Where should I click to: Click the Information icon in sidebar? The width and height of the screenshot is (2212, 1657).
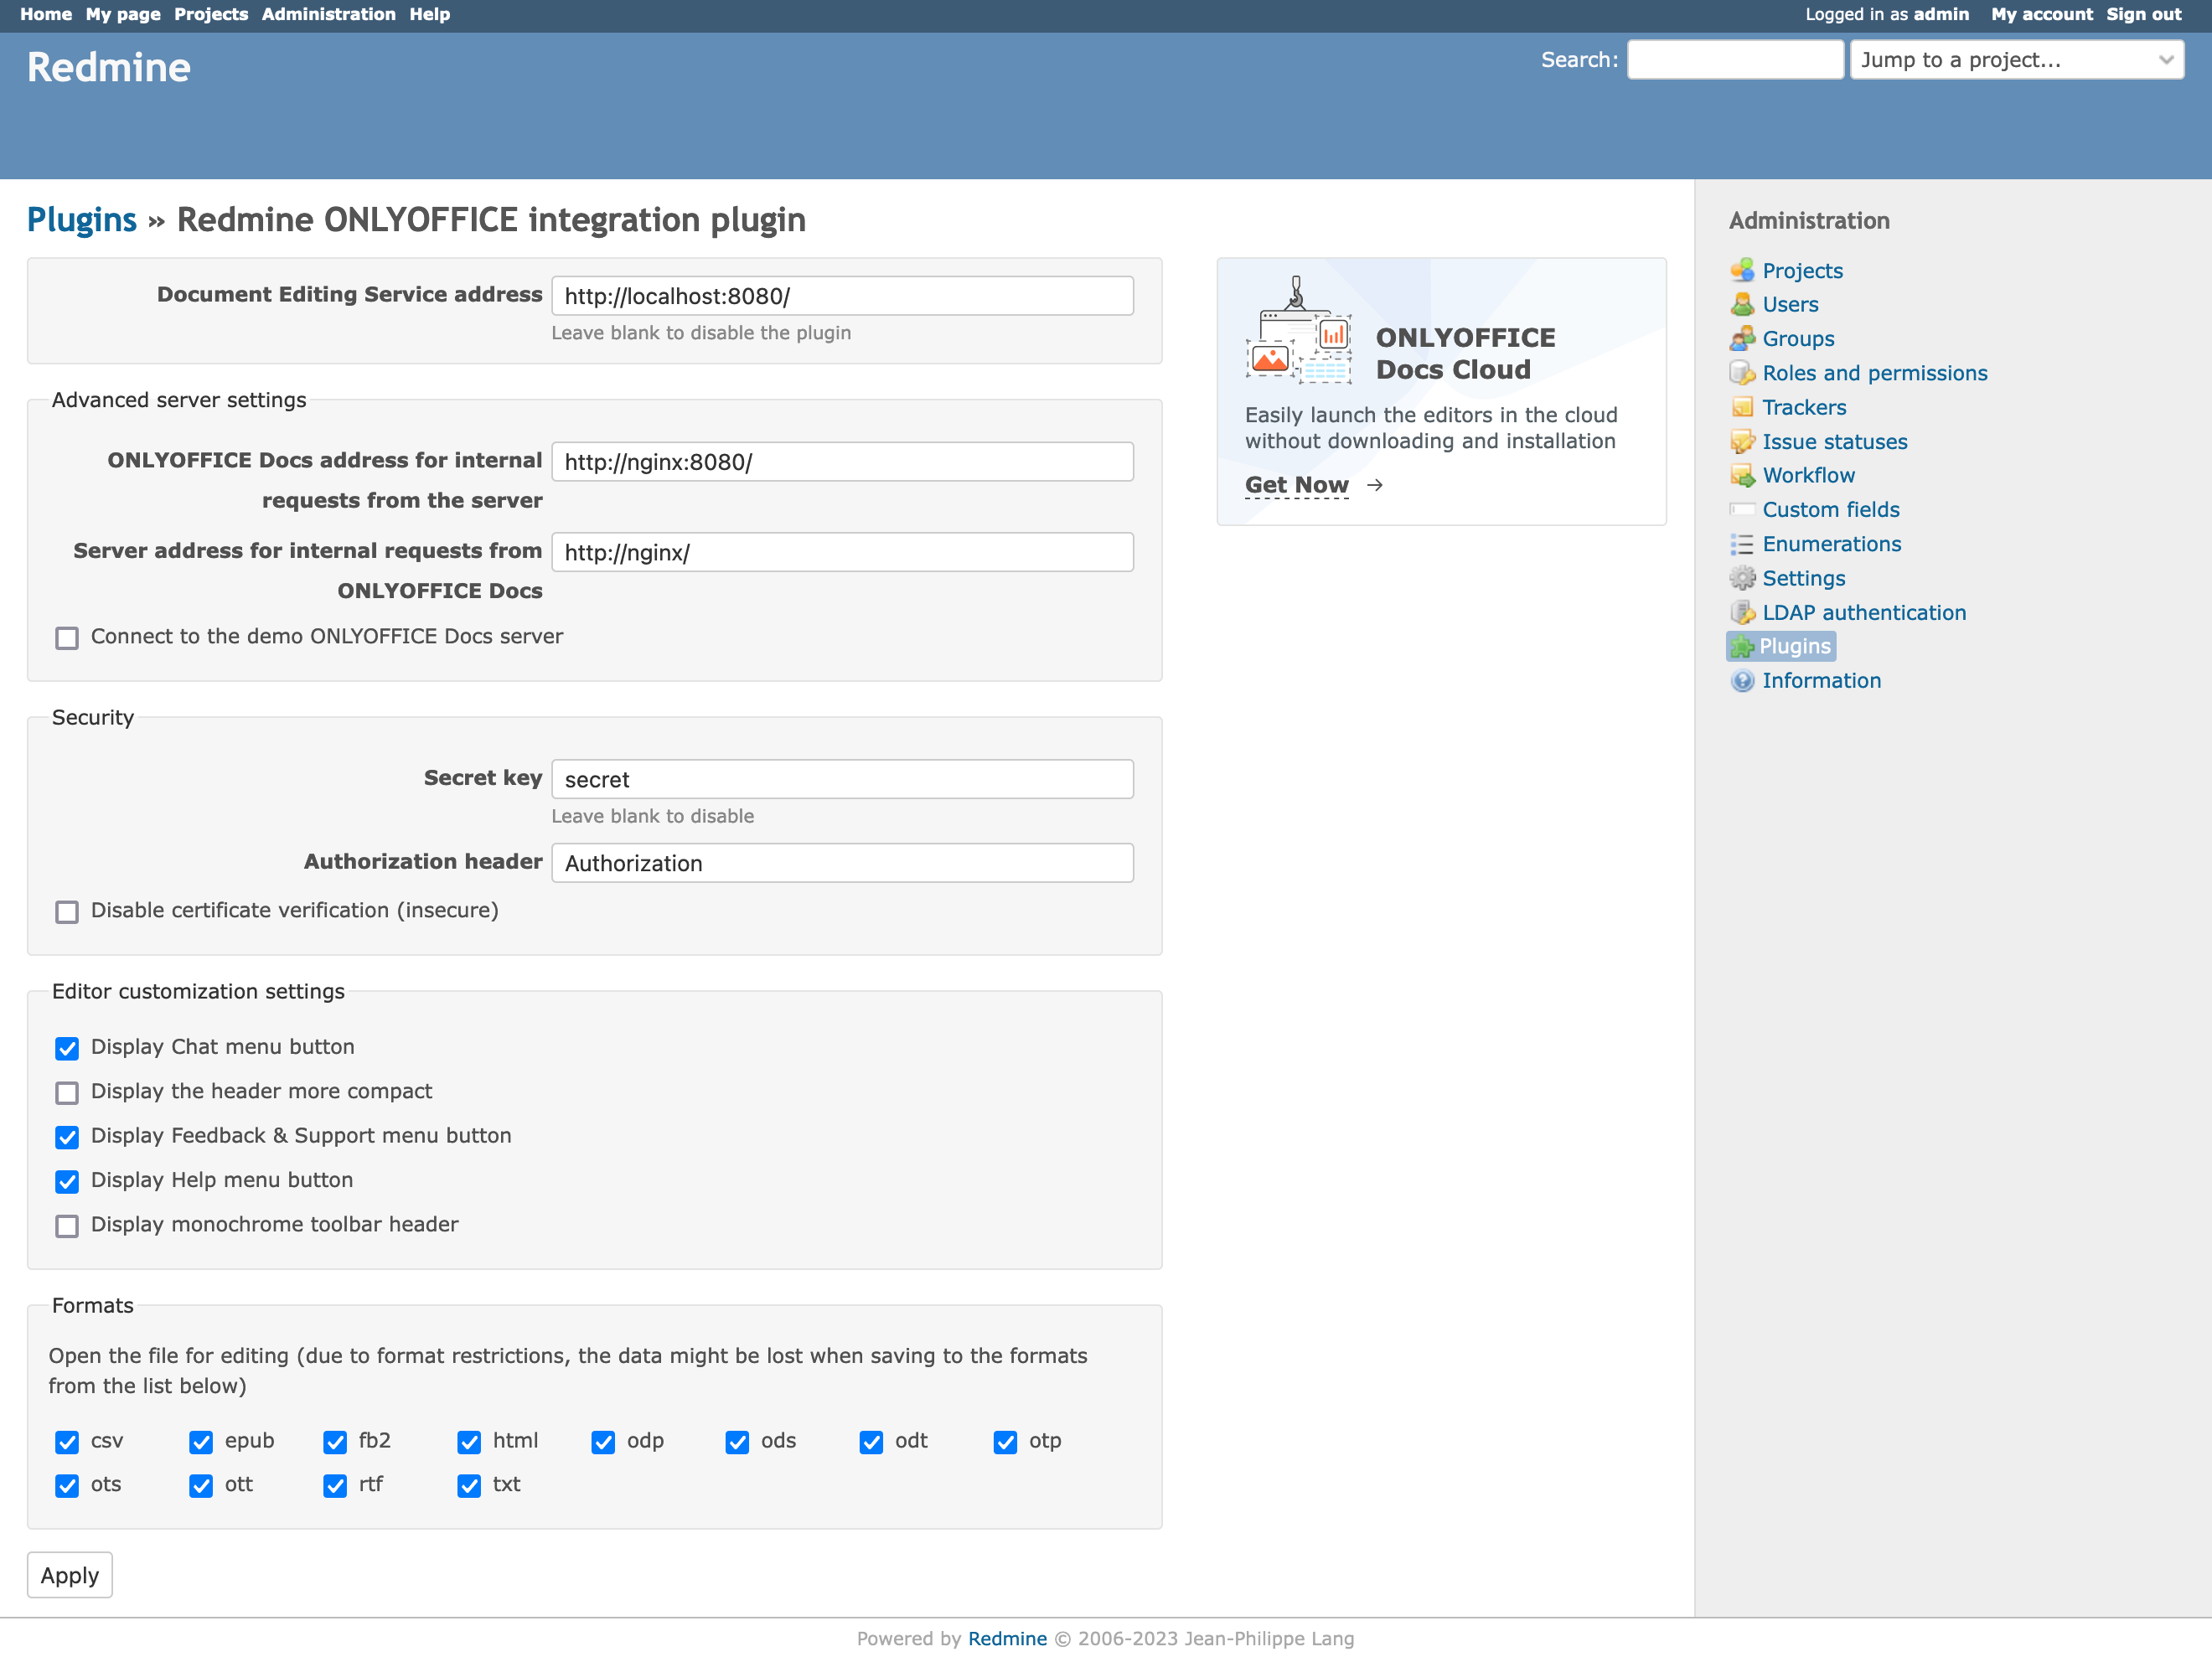pyautogui.click(x=1742, y=680)
